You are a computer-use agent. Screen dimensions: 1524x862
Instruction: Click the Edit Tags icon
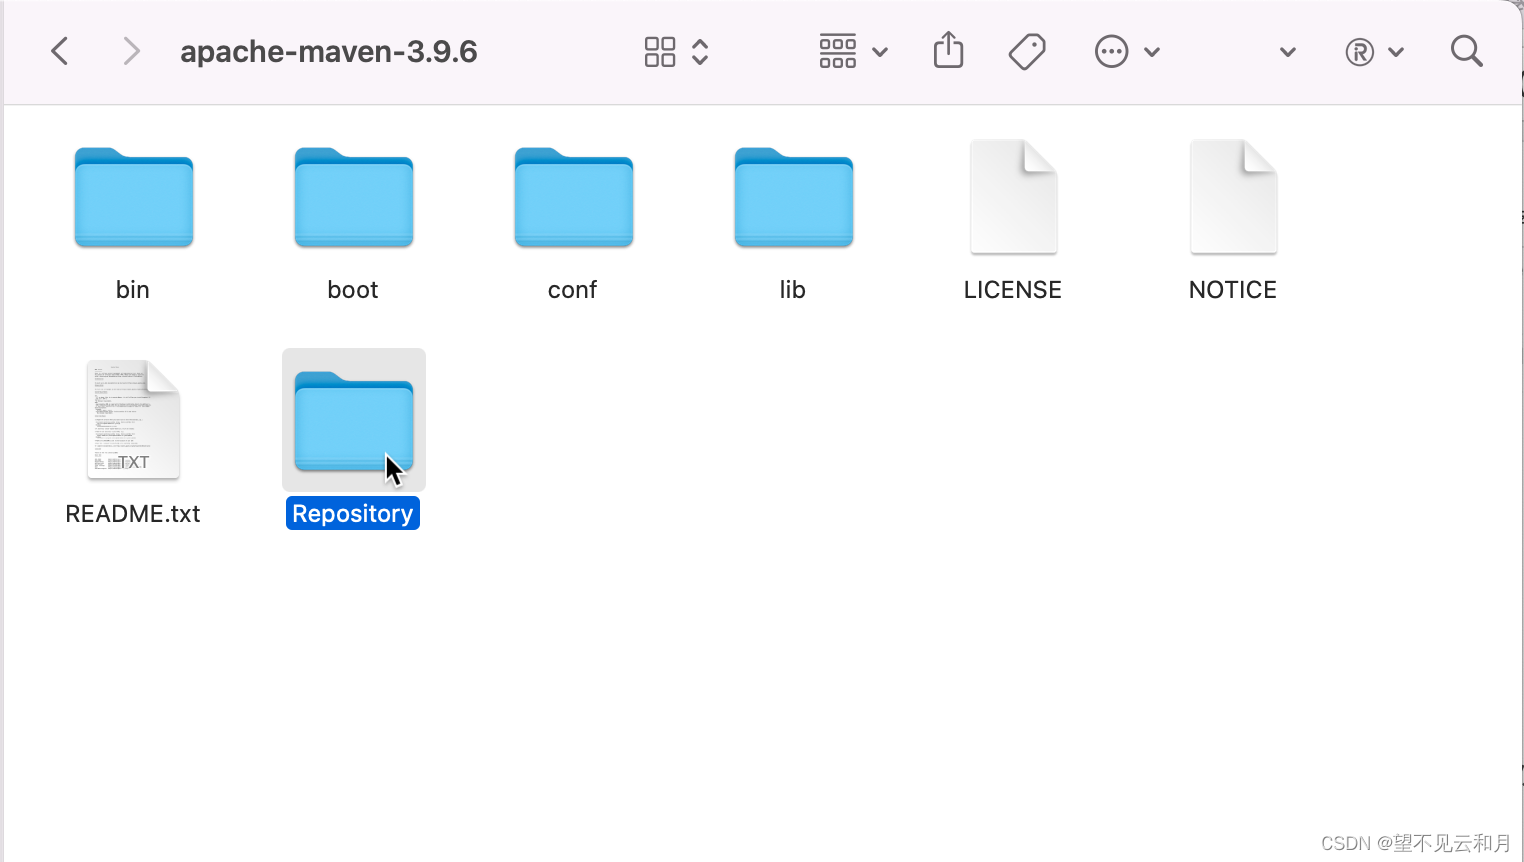pos(1027,52)
